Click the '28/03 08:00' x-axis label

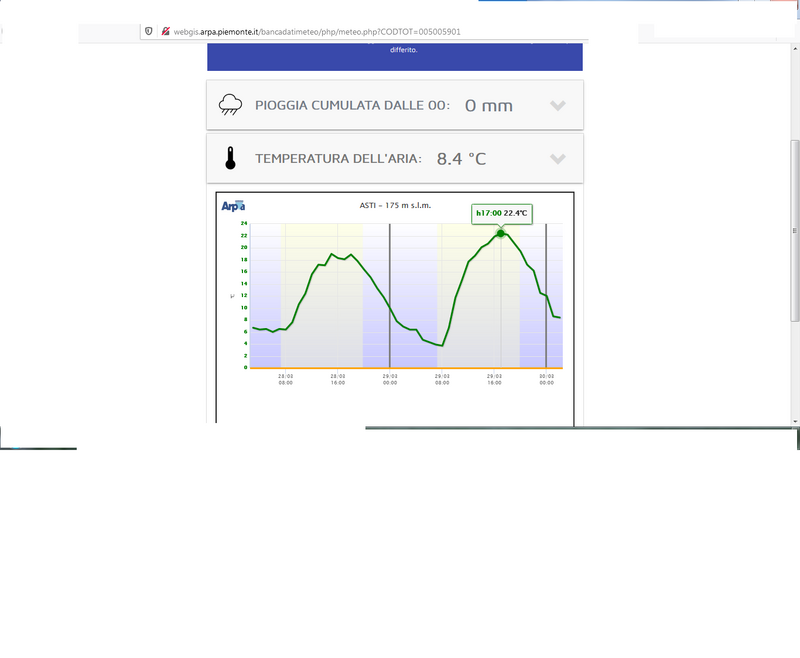click(286, 379)
